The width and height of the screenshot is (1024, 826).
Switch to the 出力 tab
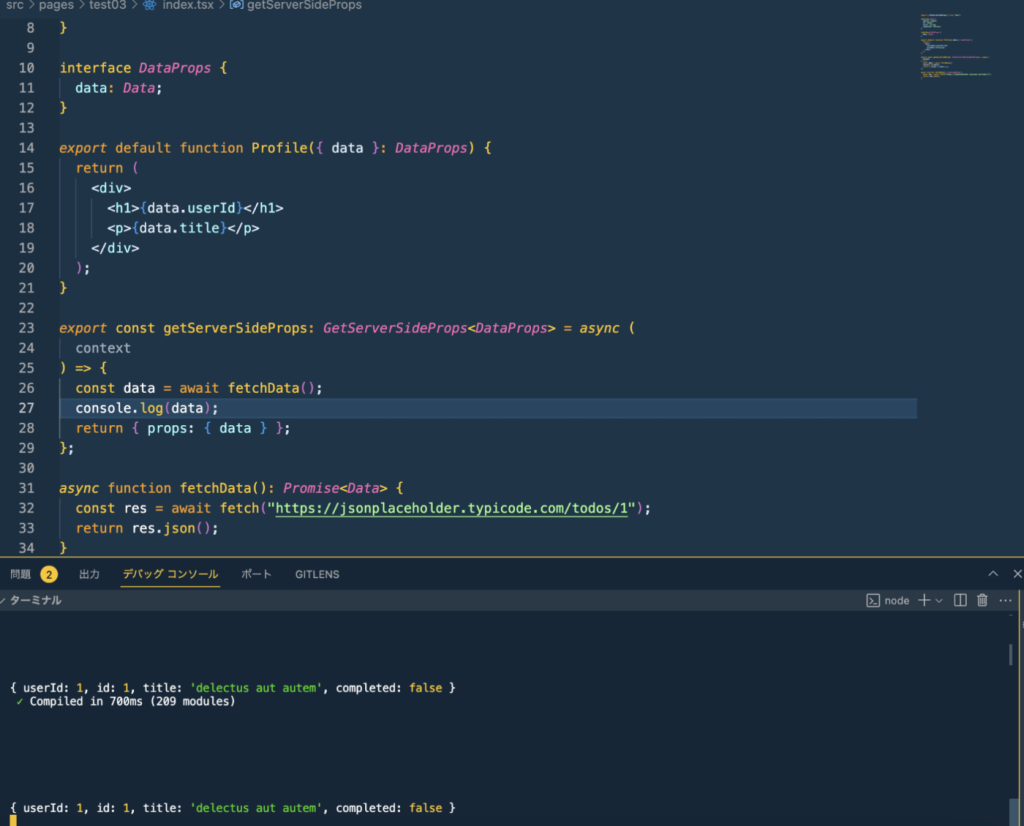pyautogui.click(x=90, y=574)
